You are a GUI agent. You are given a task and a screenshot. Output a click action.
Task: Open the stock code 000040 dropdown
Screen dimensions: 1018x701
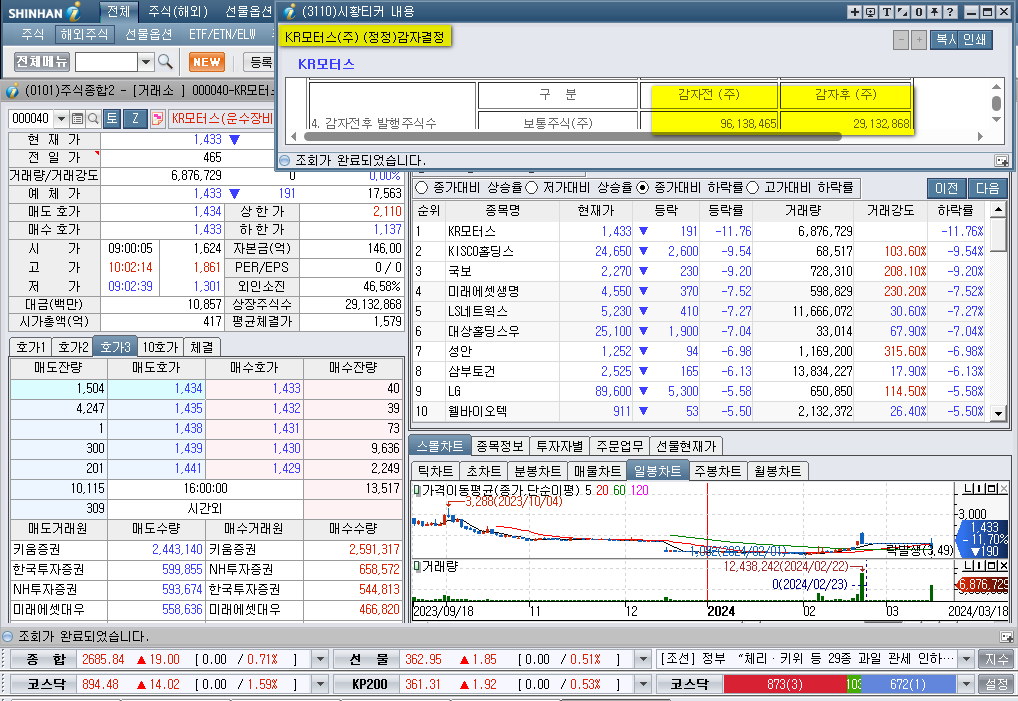61,118
